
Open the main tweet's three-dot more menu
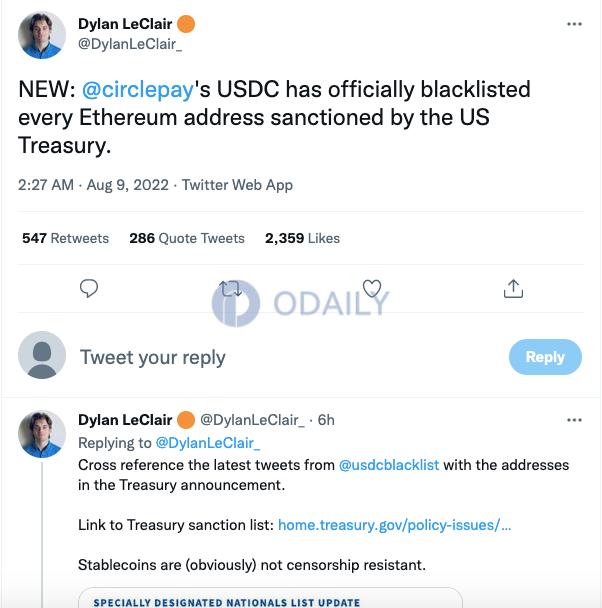(x=574, y=24)
